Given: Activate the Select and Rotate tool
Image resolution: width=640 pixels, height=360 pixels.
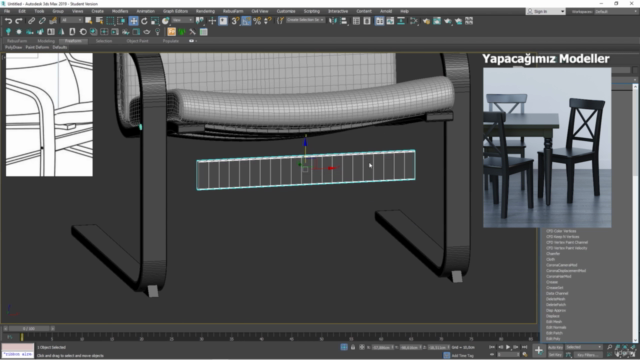Looking at the screenshot, I should click(x=144, y=21).
